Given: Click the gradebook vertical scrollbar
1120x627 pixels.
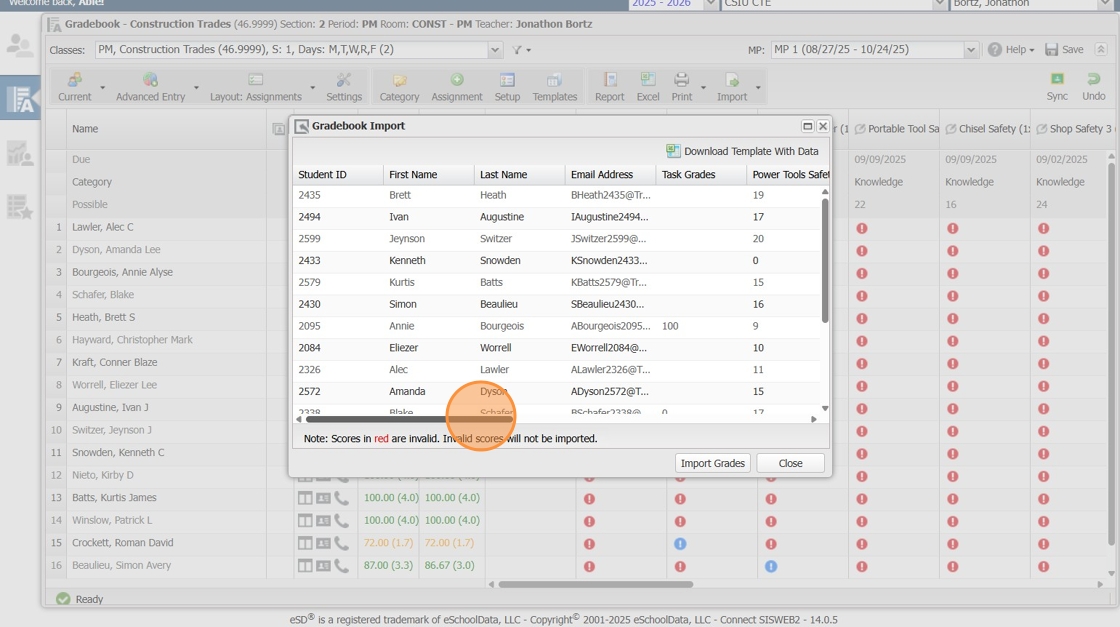Looking at the screenshot, I should click(x=1111, y=354).
